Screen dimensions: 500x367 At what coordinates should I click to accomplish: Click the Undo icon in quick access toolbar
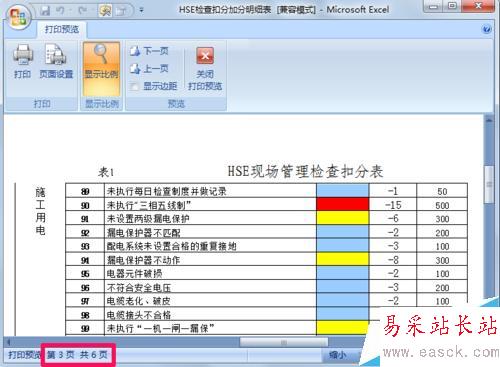pyautogui.click(x=61, y=11)
